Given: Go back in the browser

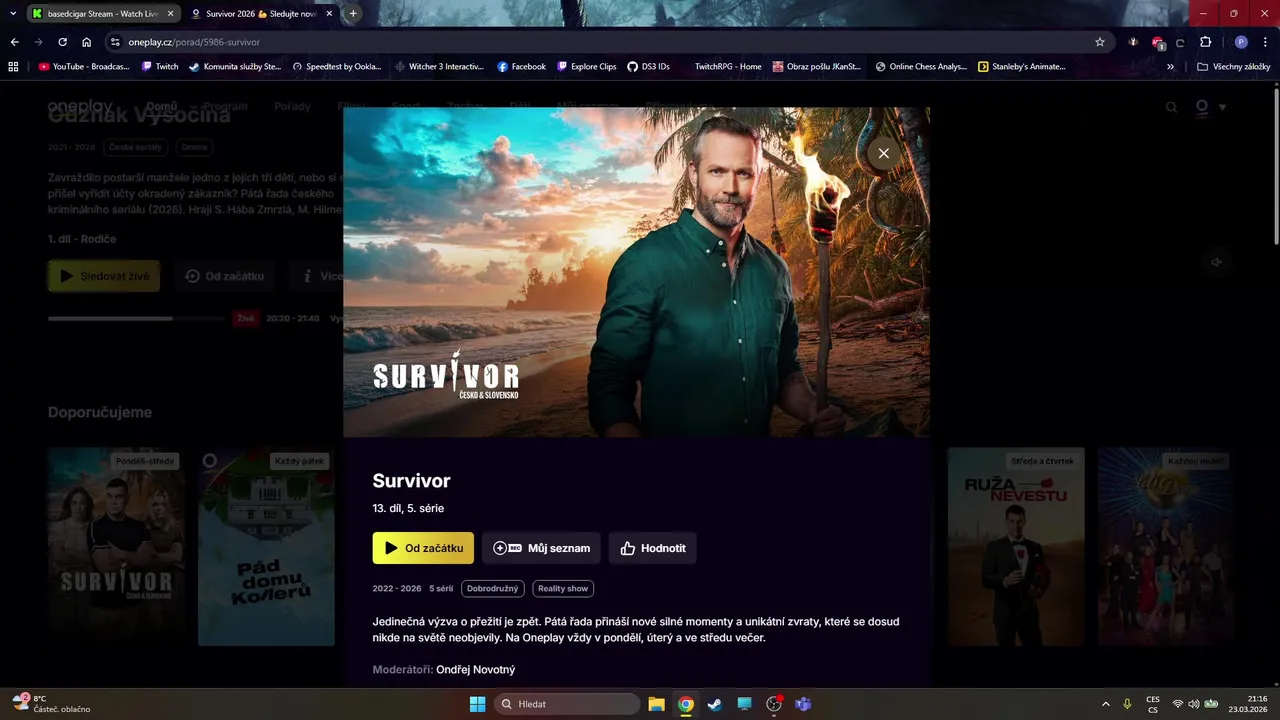Looking at the screenshot, I should [x=14, y=42].
